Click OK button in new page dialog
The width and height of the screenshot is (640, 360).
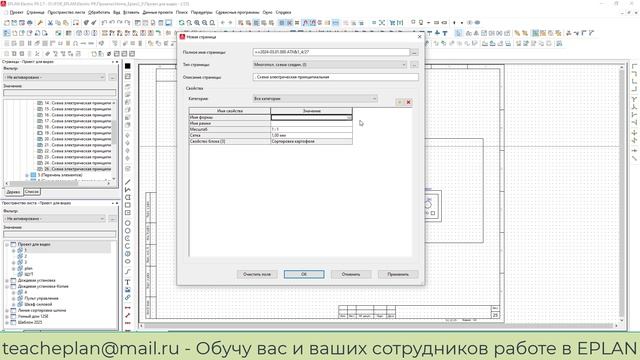(304, 274)
